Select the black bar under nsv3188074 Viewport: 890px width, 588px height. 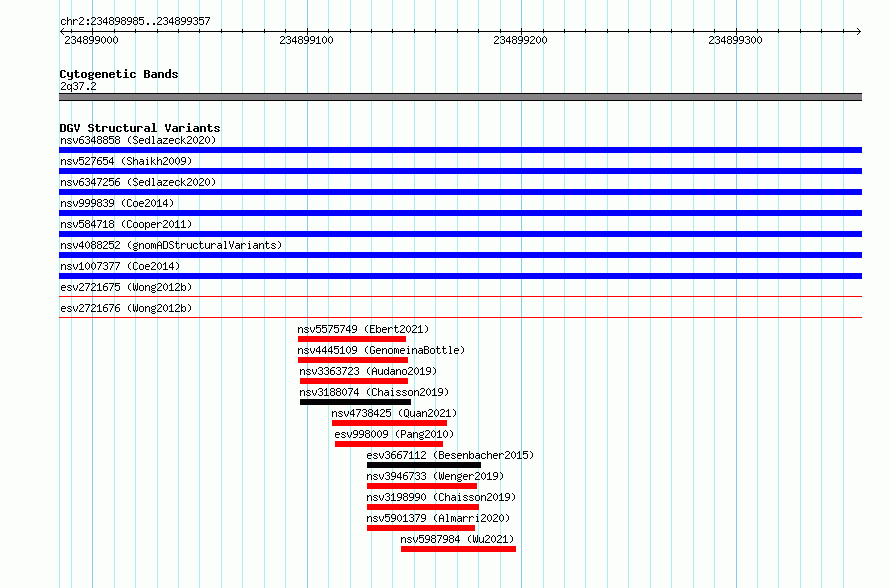[x=355, y=402]
